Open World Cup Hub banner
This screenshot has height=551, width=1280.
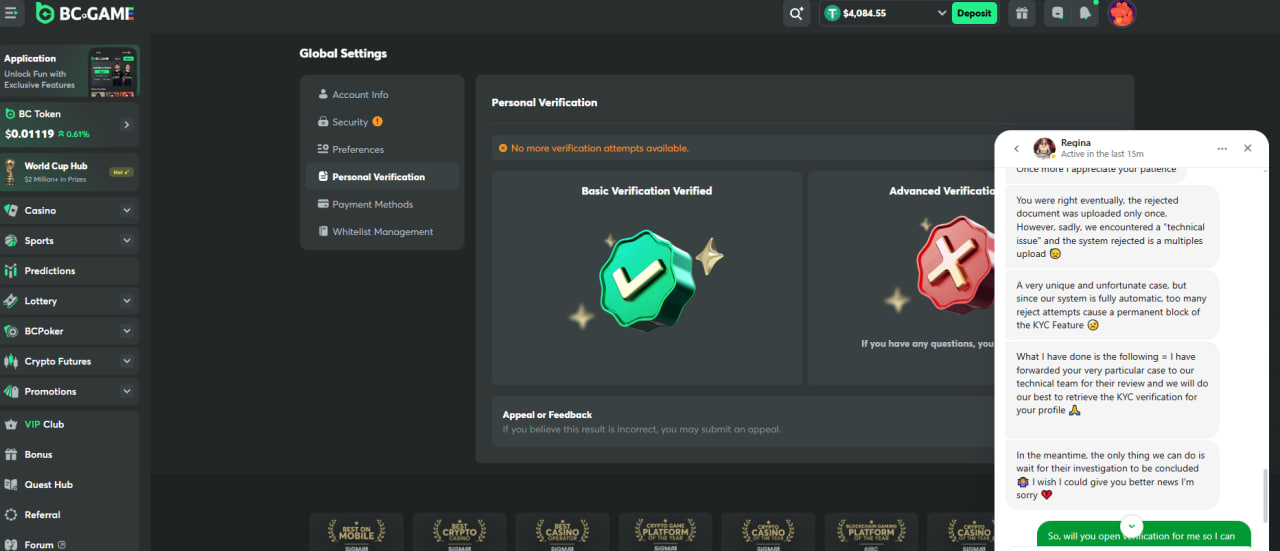pyautogui.click(x=70, y=172)
